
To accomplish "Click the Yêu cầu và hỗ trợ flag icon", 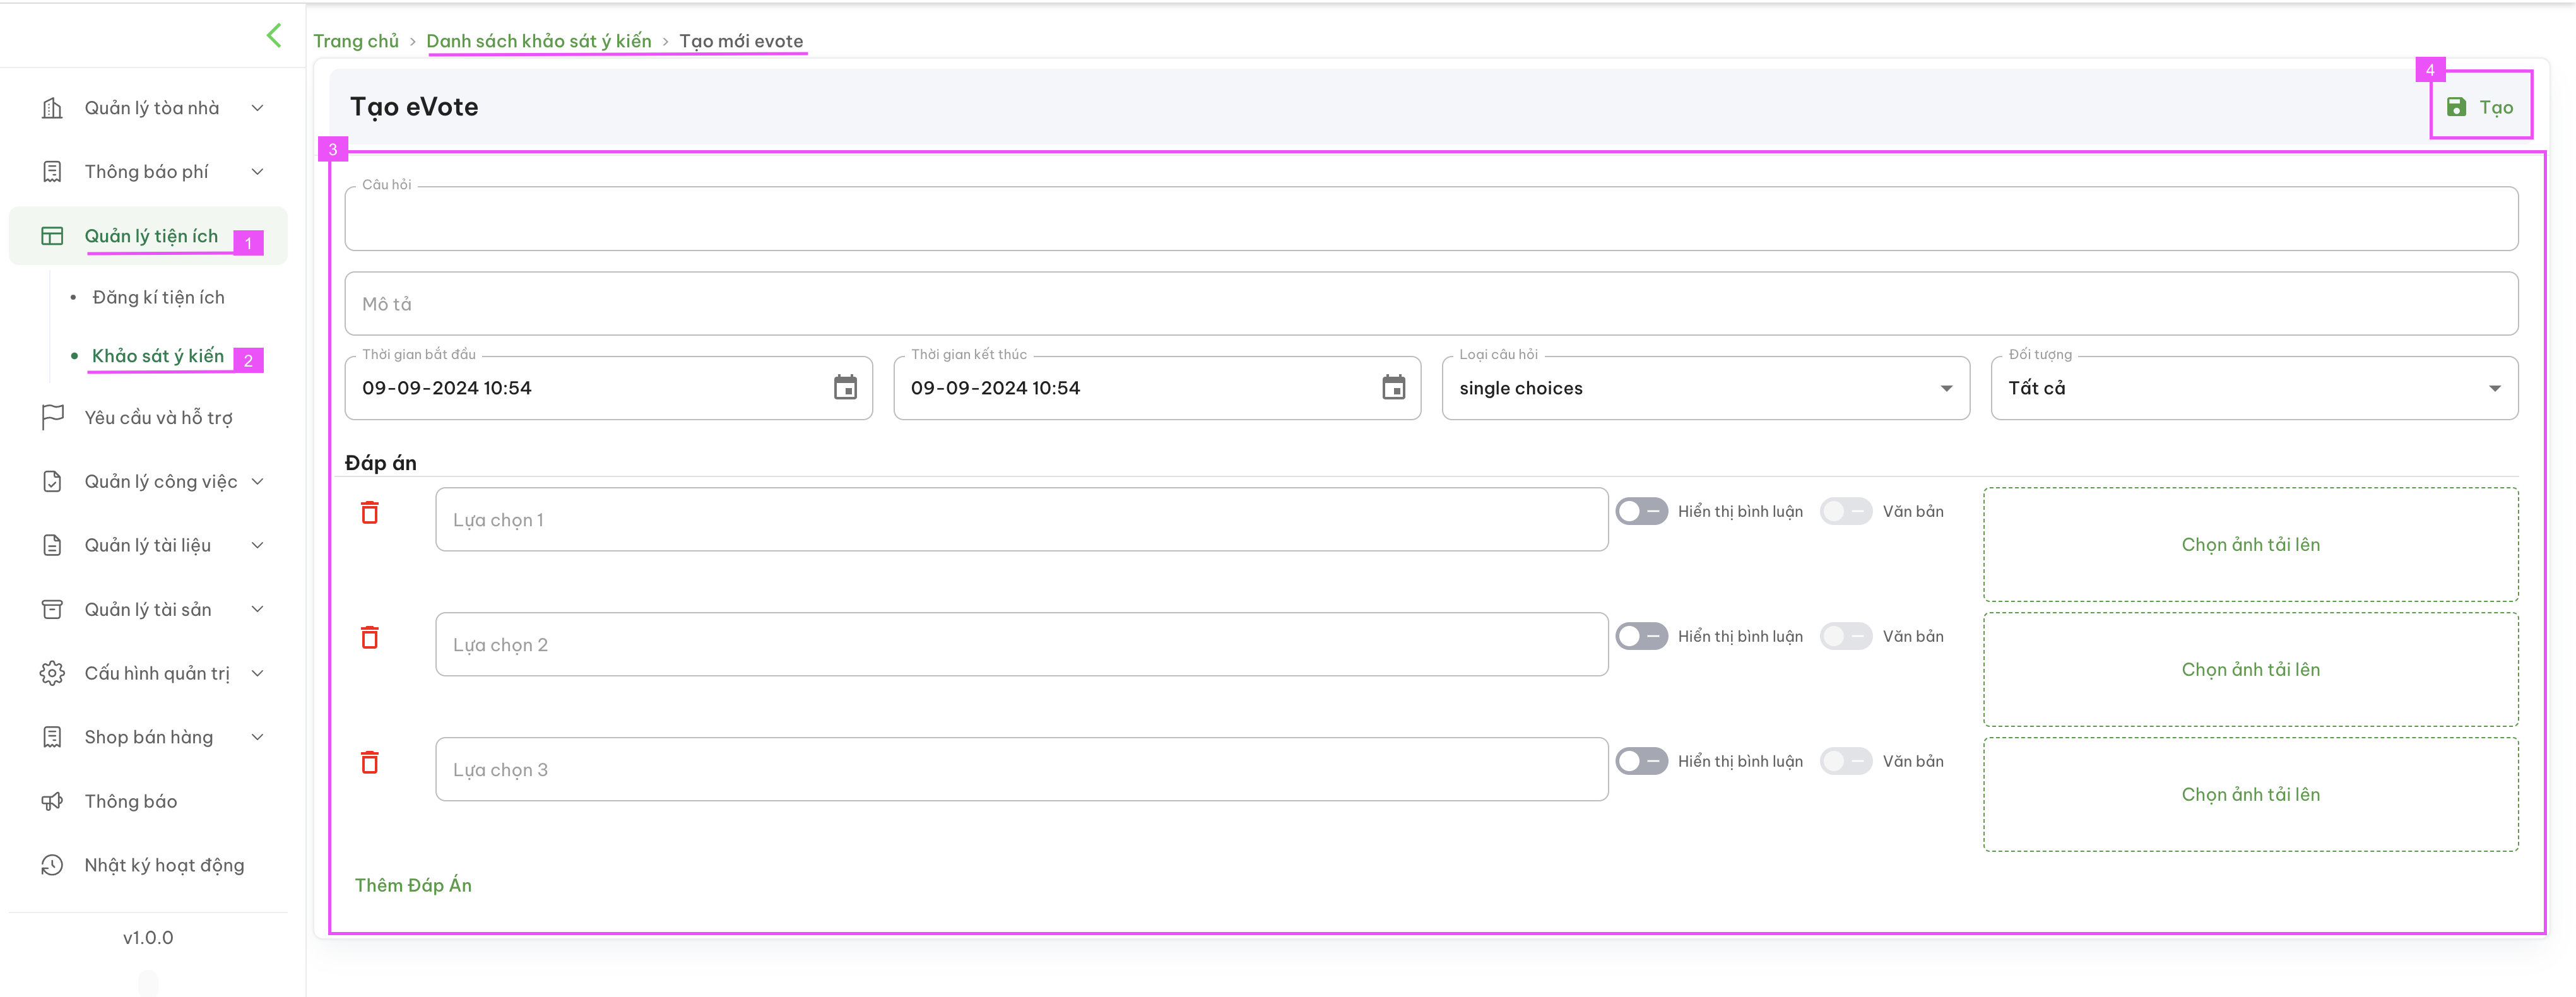I will pos(52,417).
